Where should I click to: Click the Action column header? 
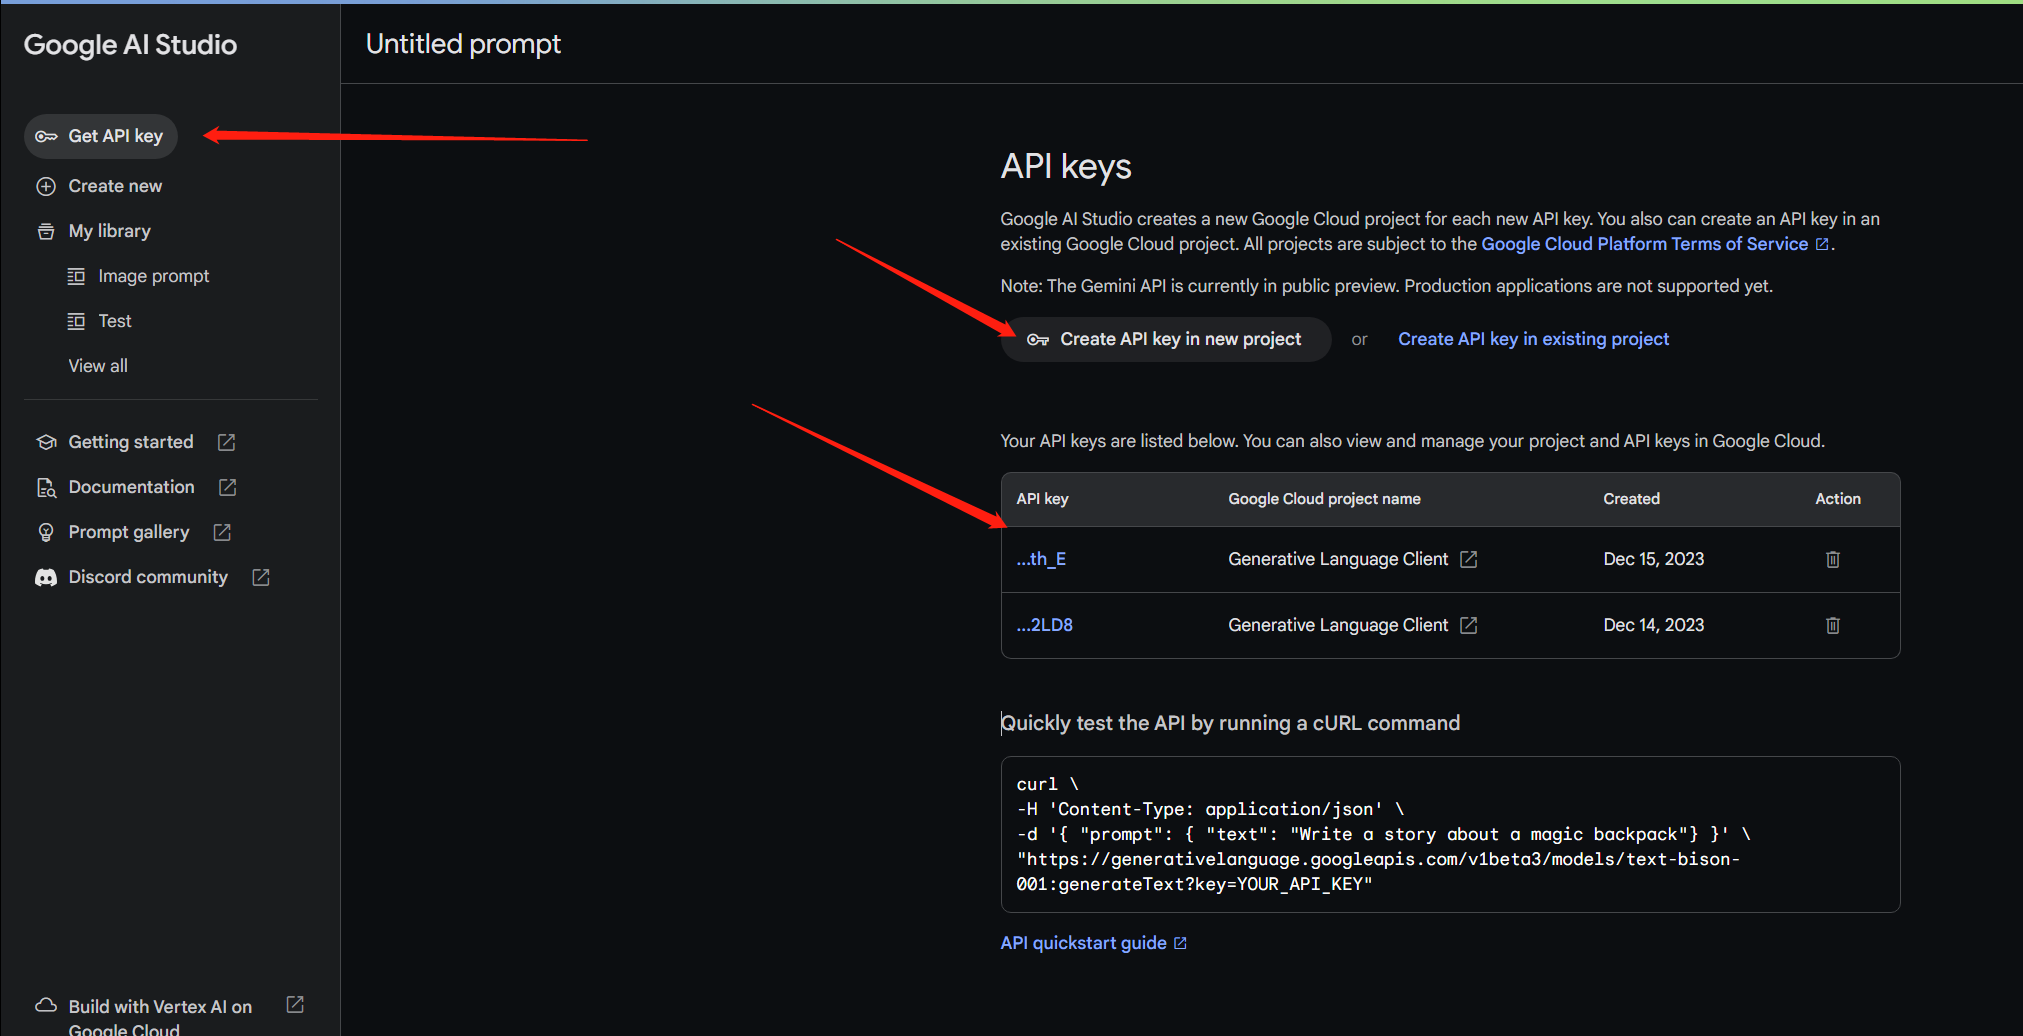pos(1838,499)
